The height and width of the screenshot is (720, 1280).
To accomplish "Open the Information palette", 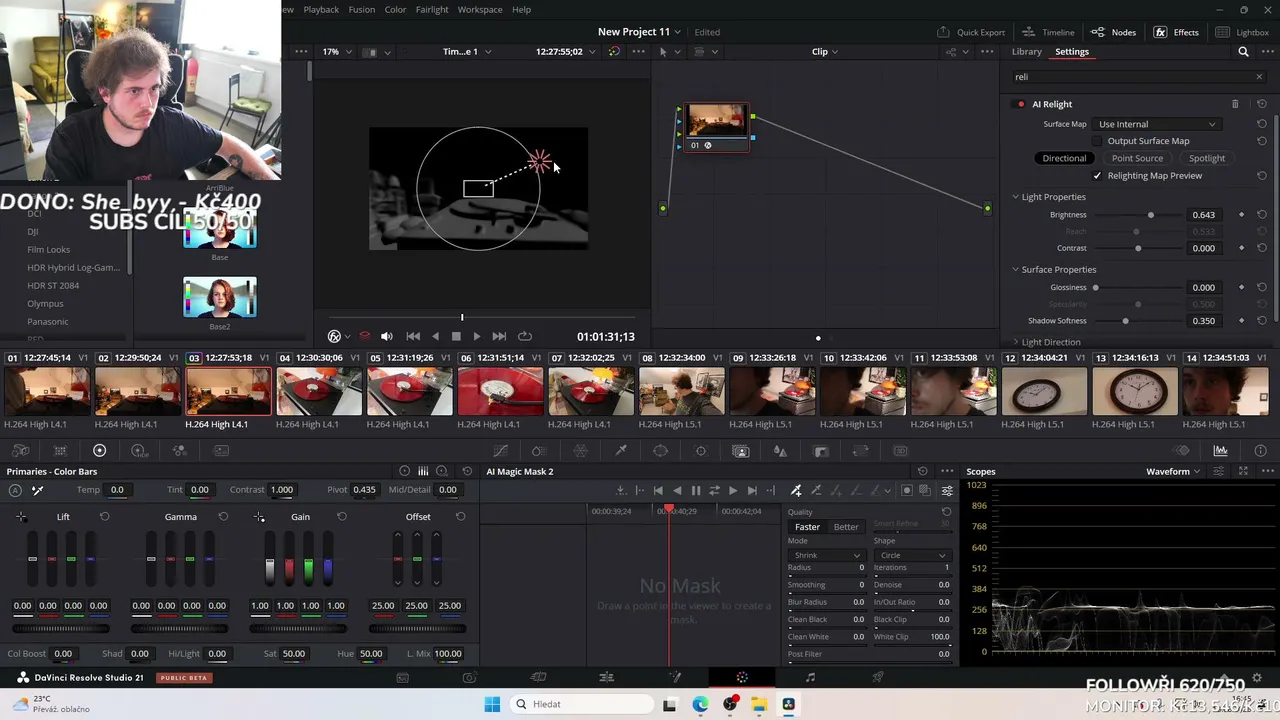I will click(1260, 451).
